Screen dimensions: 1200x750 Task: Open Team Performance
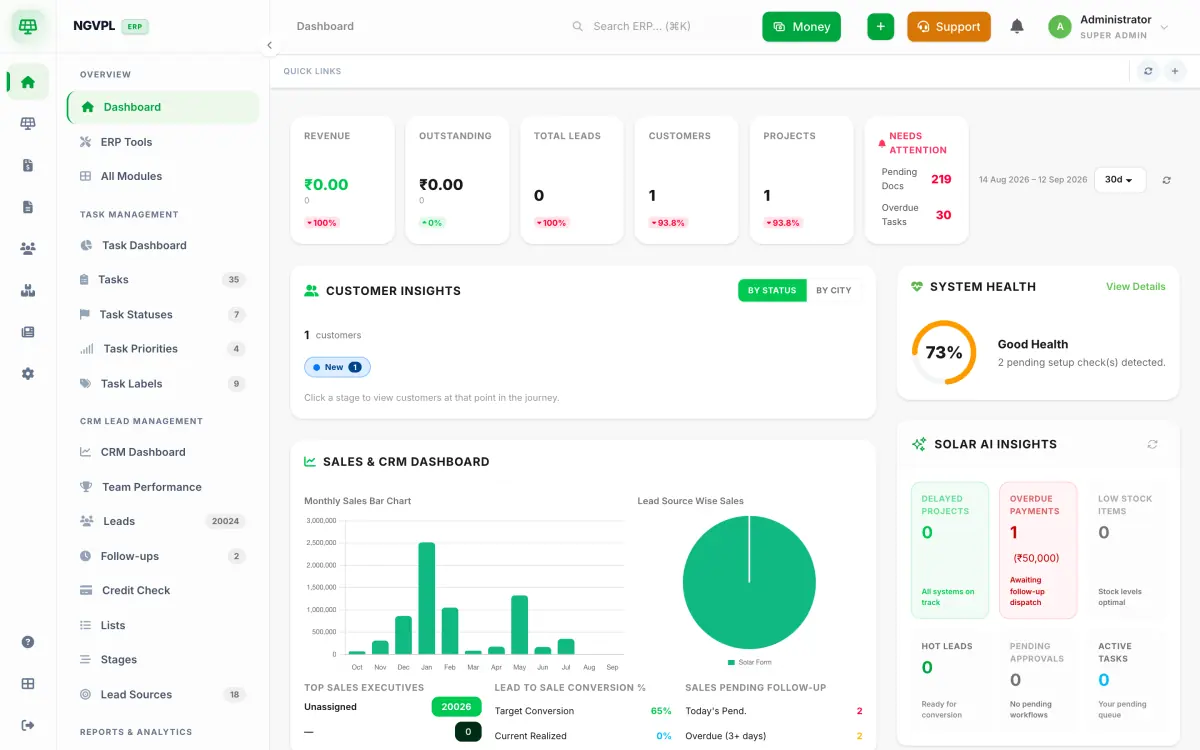163,487
